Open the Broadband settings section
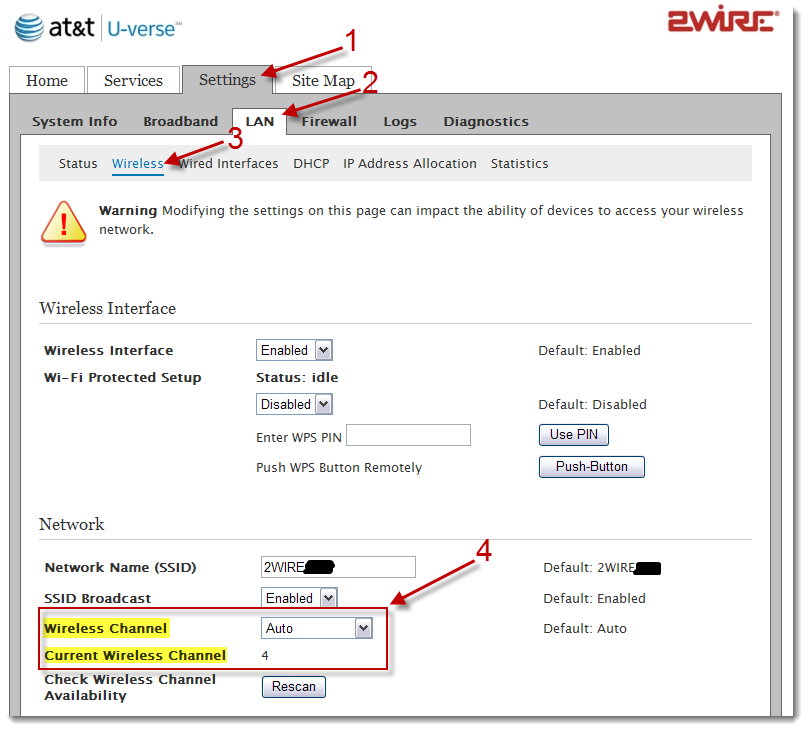Screen dimensions: 808x731 pos(180,122)
